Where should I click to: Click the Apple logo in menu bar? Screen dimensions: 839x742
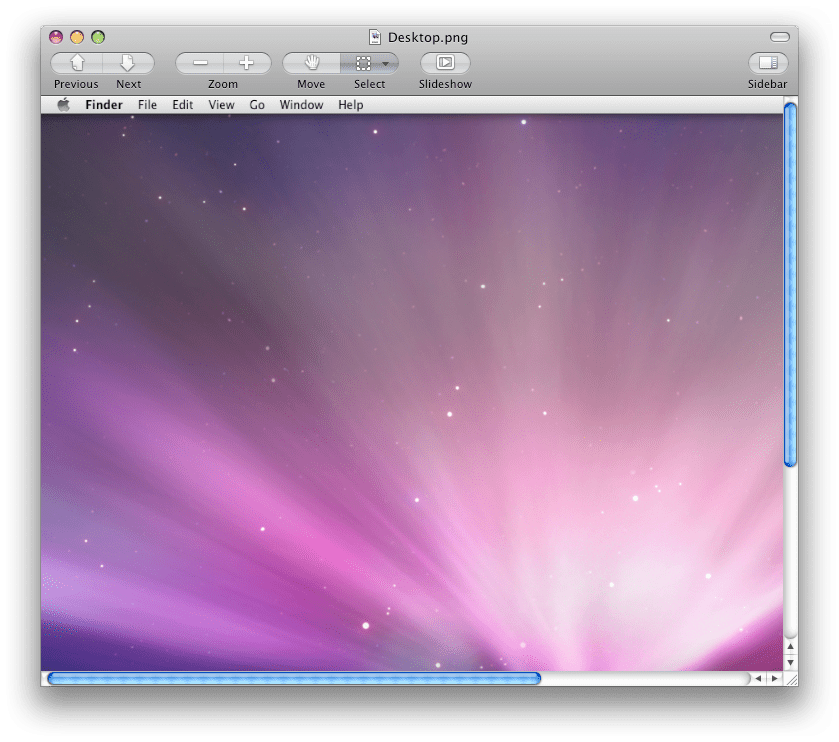point(63,105)
